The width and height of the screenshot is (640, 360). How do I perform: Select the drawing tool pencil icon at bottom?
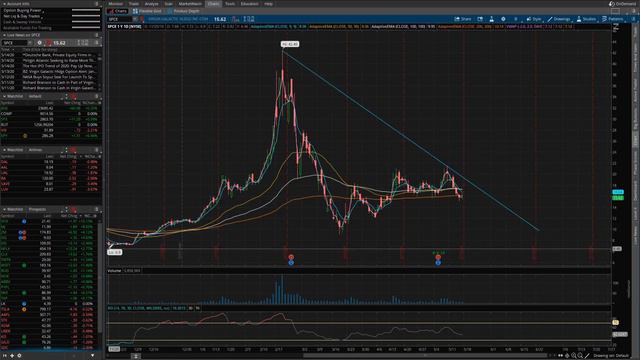587,356
